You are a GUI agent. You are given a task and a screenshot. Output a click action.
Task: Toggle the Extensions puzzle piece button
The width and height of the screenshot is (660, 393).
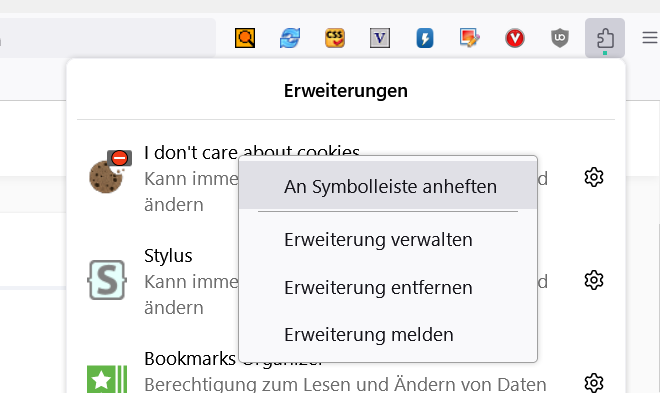(605, 38)
